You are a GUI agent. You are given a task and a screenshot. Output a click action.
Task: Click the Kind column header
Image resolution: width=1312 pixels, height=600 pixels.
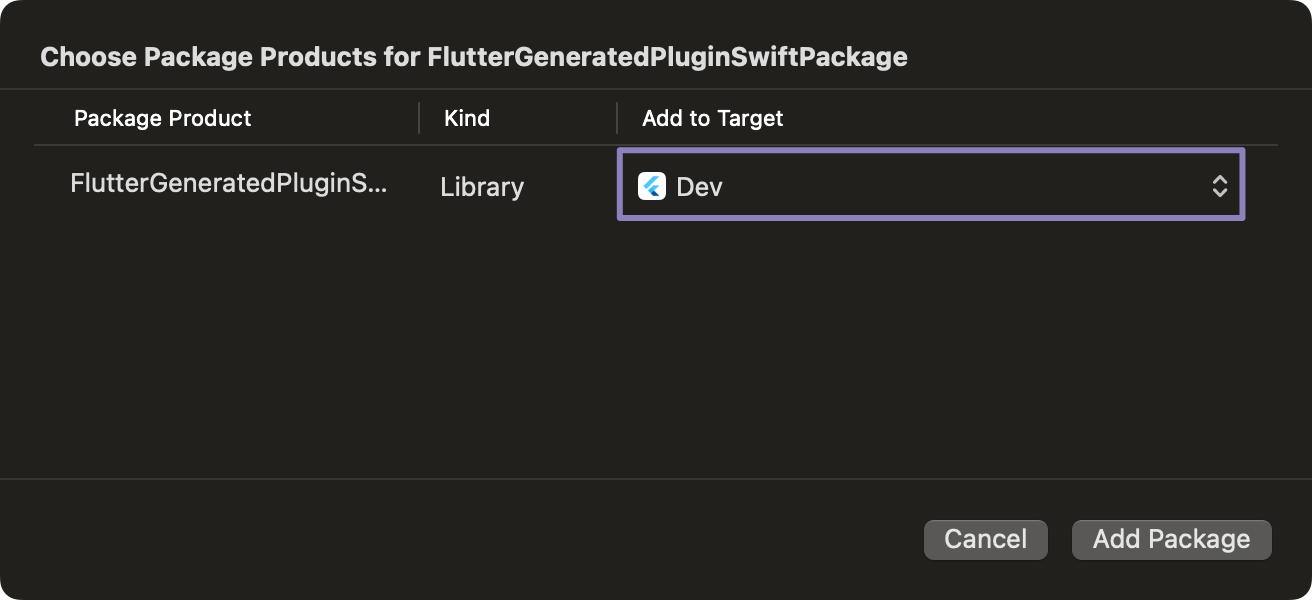467,118
